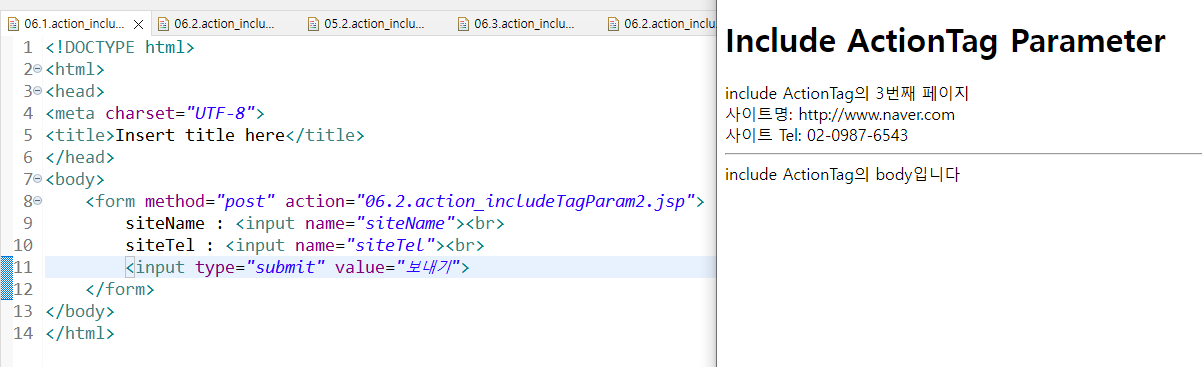Image resolution: width=1202 pixels, height=367 pixels.
Task: Click the closing </html> tag on line 14
Action: point(80,334)
